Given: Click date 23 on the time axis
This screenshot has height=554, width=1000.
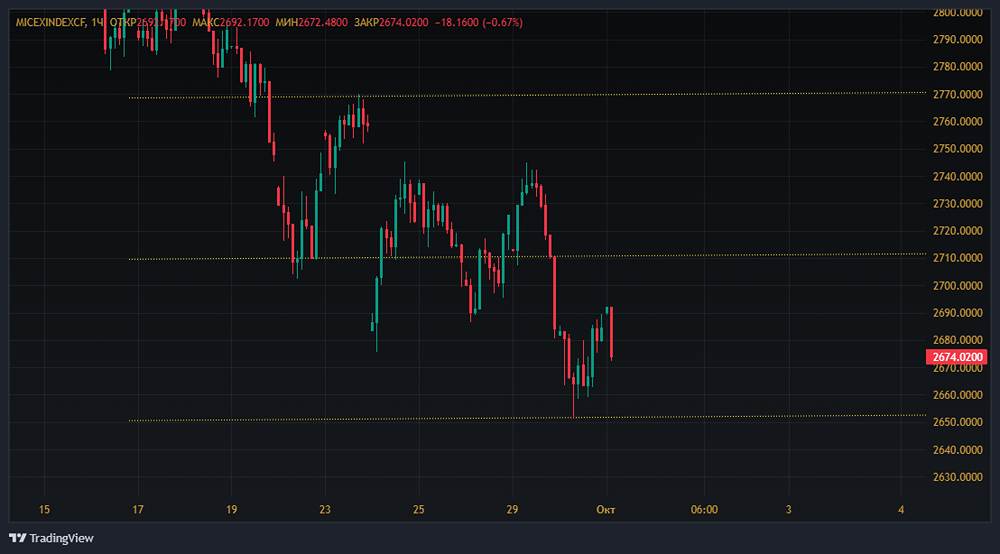Looking at the screenshot, I should (x=325, y=510).
